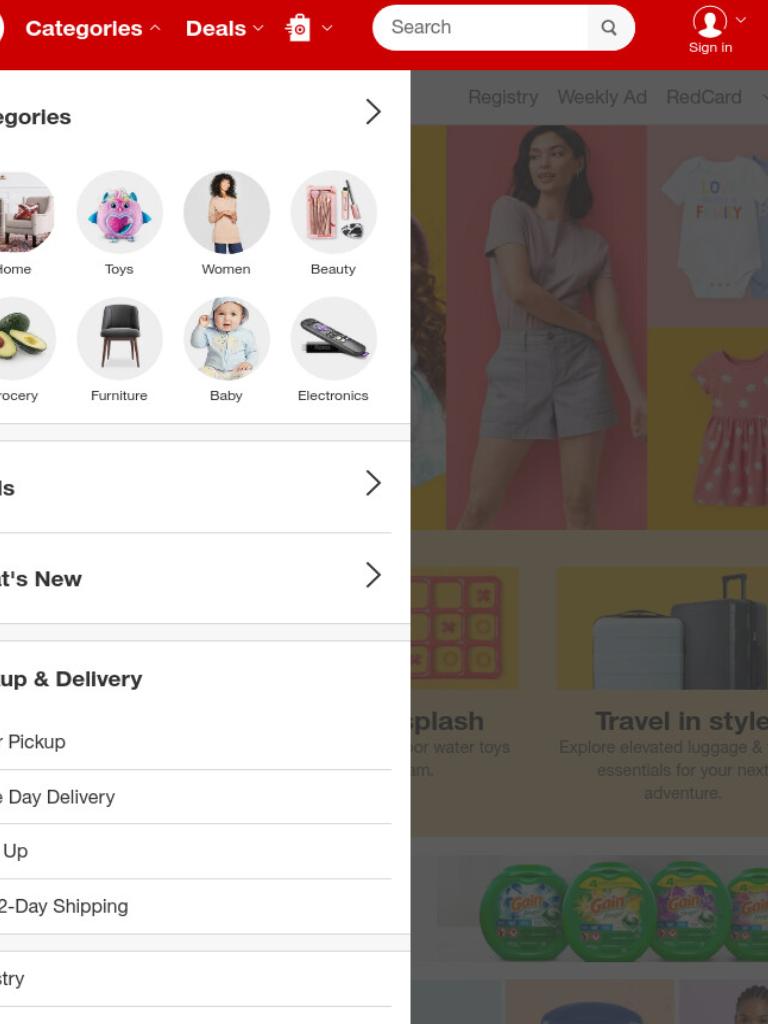Open the Weekly Ad tab
This screenshot has height=1024, width=768.
coord(601,97)
